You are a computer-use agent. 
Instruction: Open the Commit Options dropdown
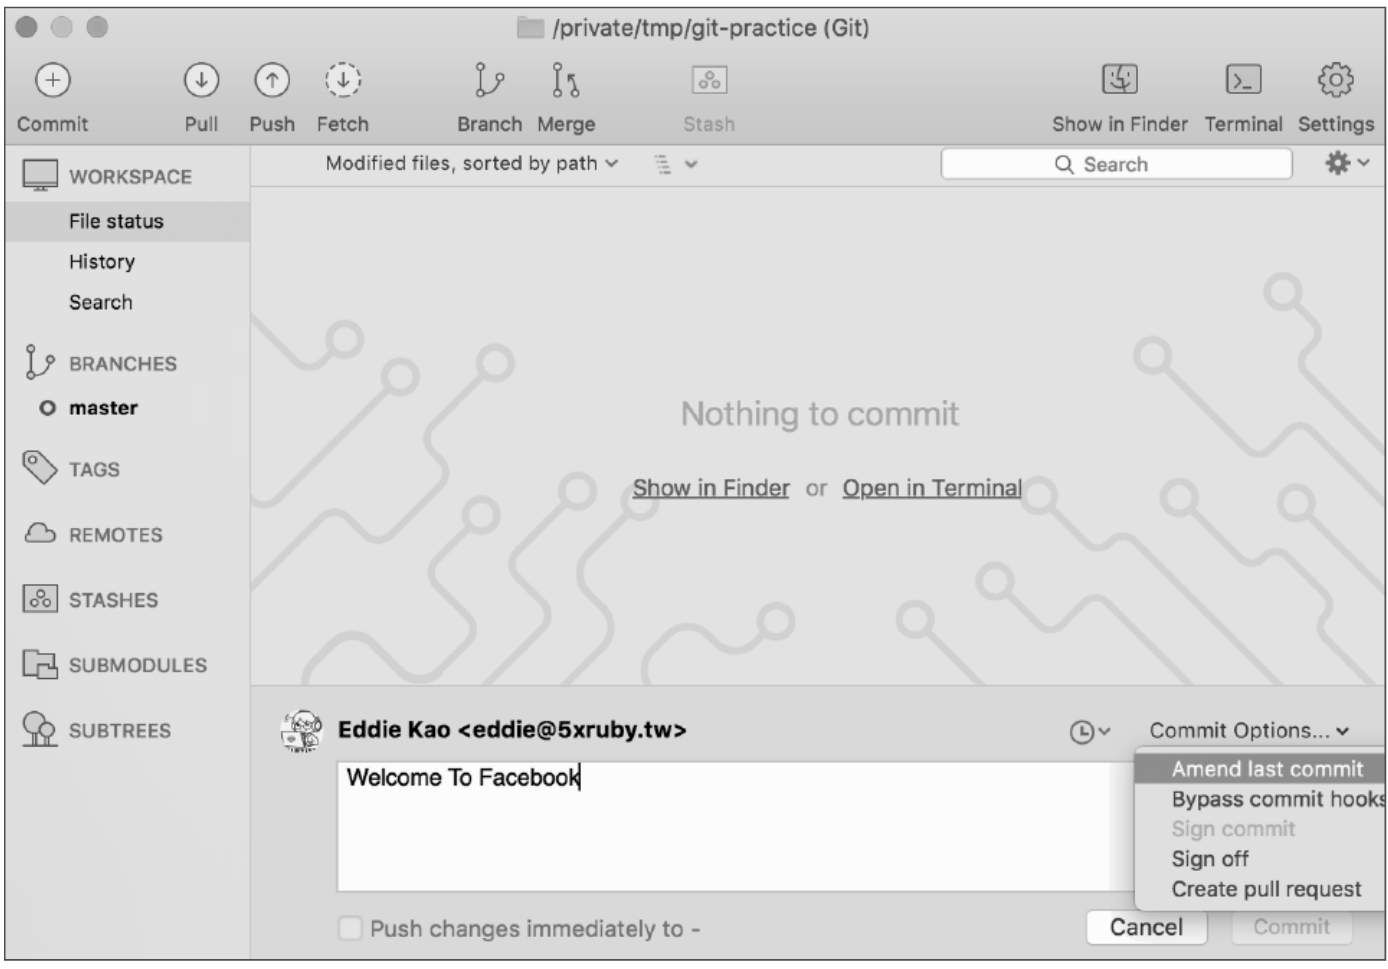(x=1248, y=731)
